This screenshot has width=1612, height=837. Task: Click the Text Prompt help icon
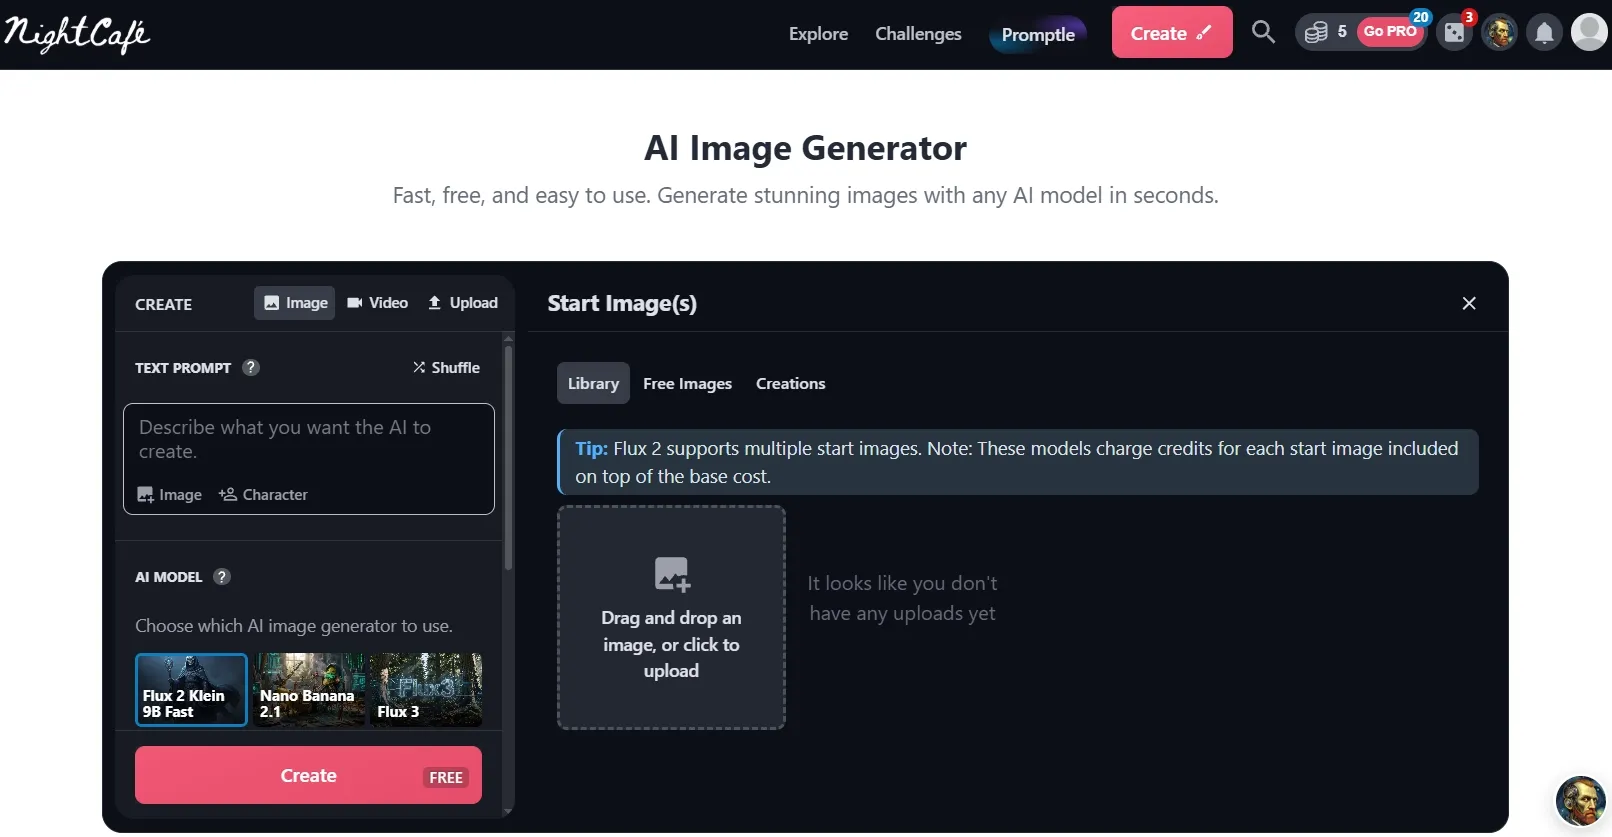click(251, 367)
